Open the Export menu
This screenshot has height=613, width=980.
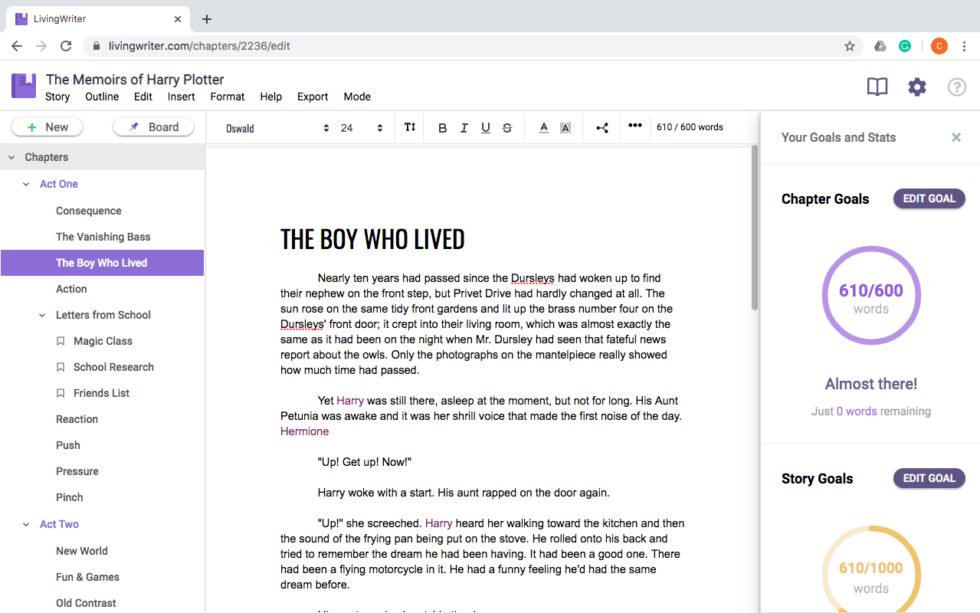[x=312, y=97]
